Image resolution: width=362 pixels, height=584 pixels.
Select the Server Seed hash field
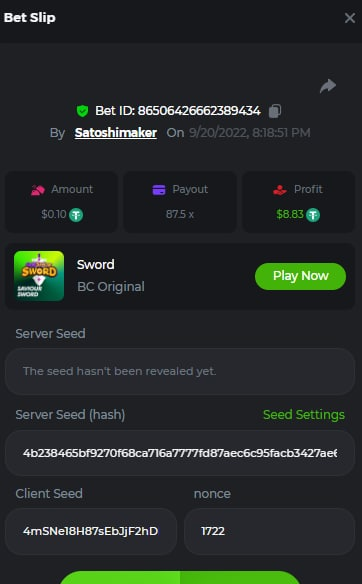(180, 453)
